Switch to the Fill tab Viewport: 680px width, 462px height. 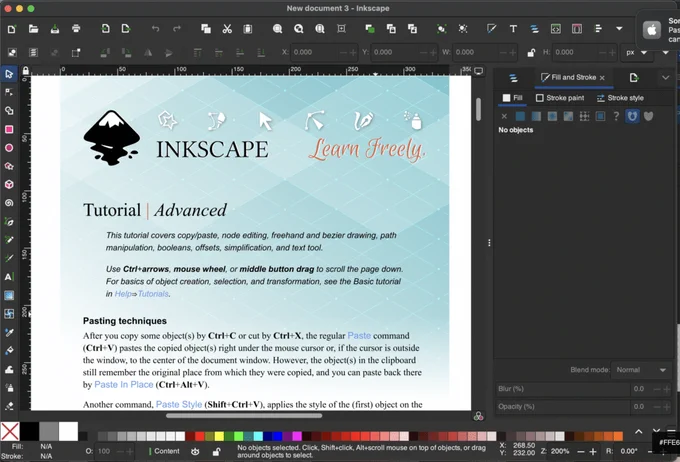513,98
